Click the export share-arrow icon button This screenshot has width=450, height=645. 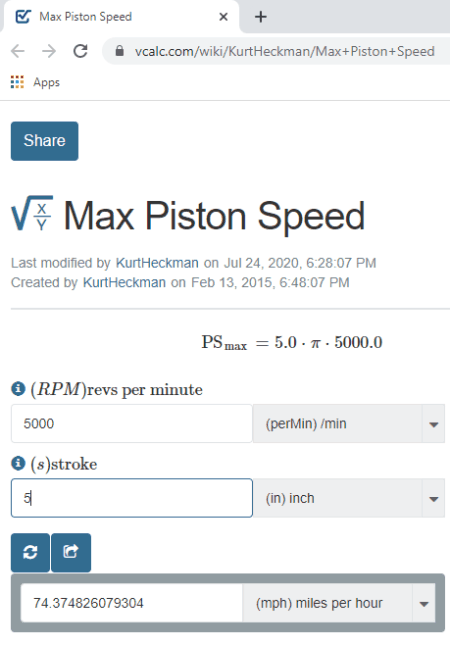click(71, 552)
